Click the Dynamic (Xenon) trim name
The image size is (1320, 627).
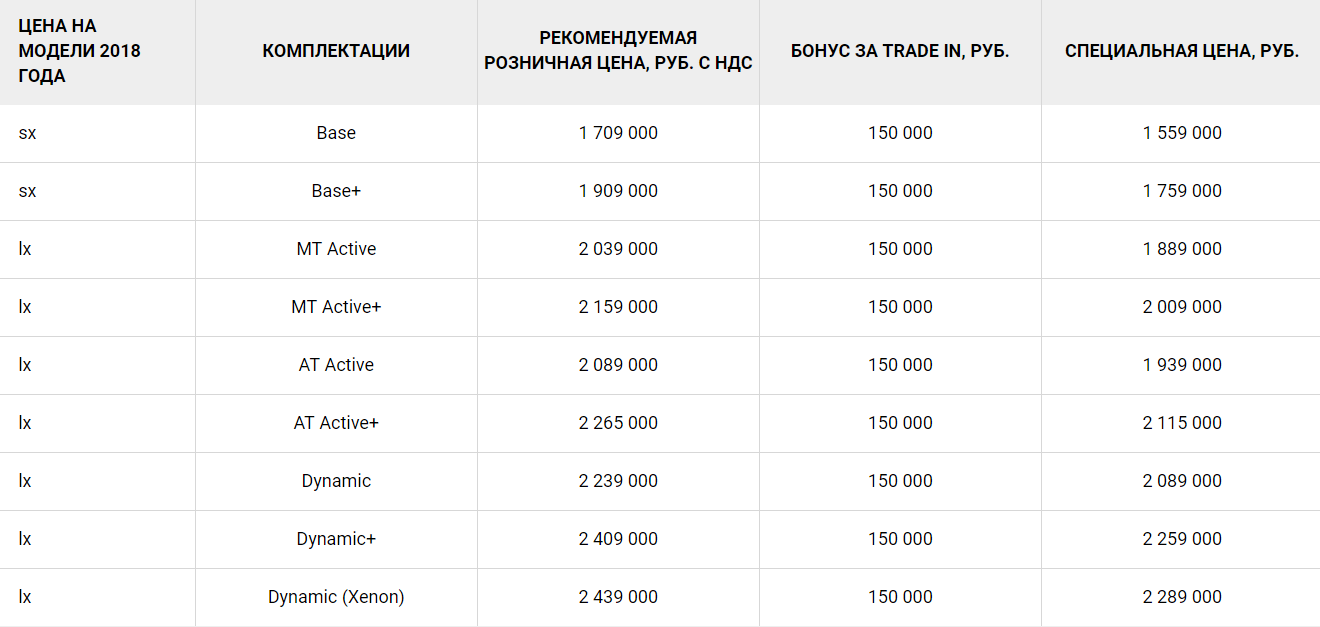tap(336, 597)
